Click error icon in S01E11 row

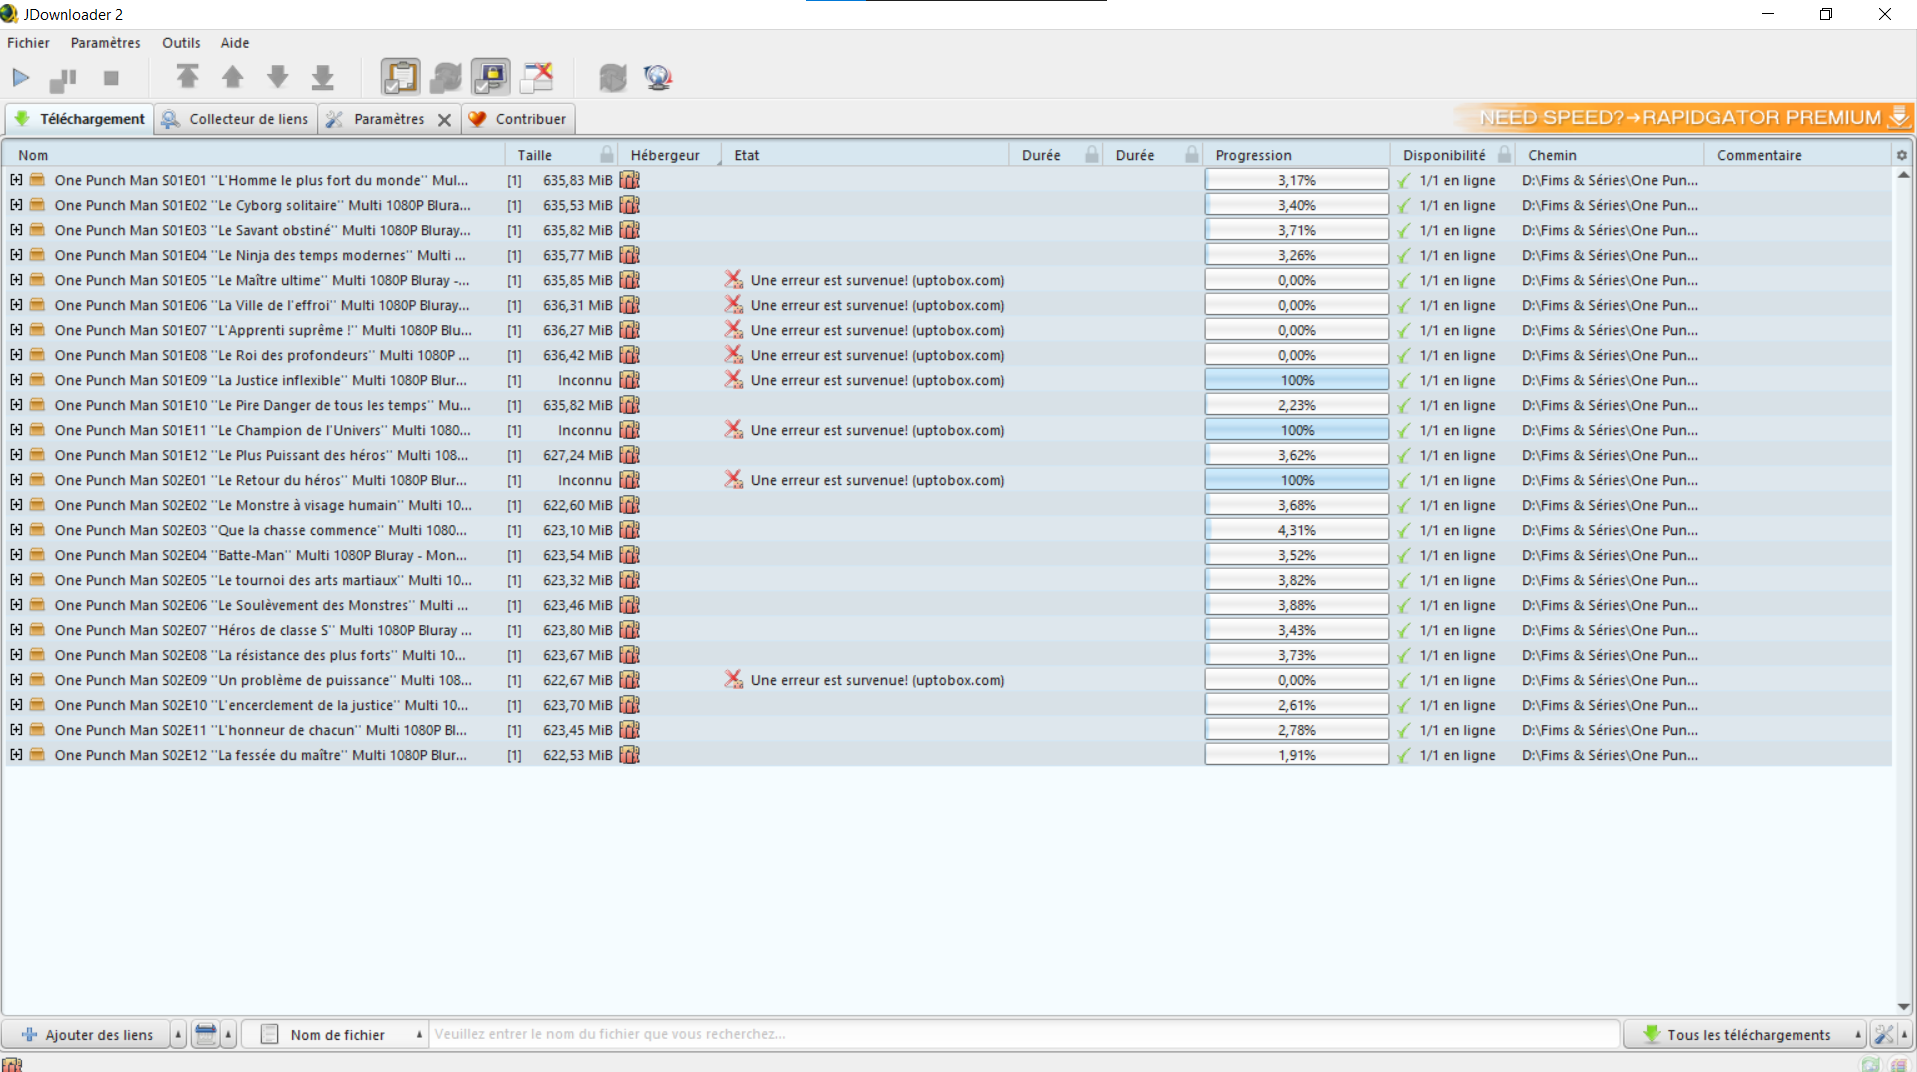coord(734,430)
